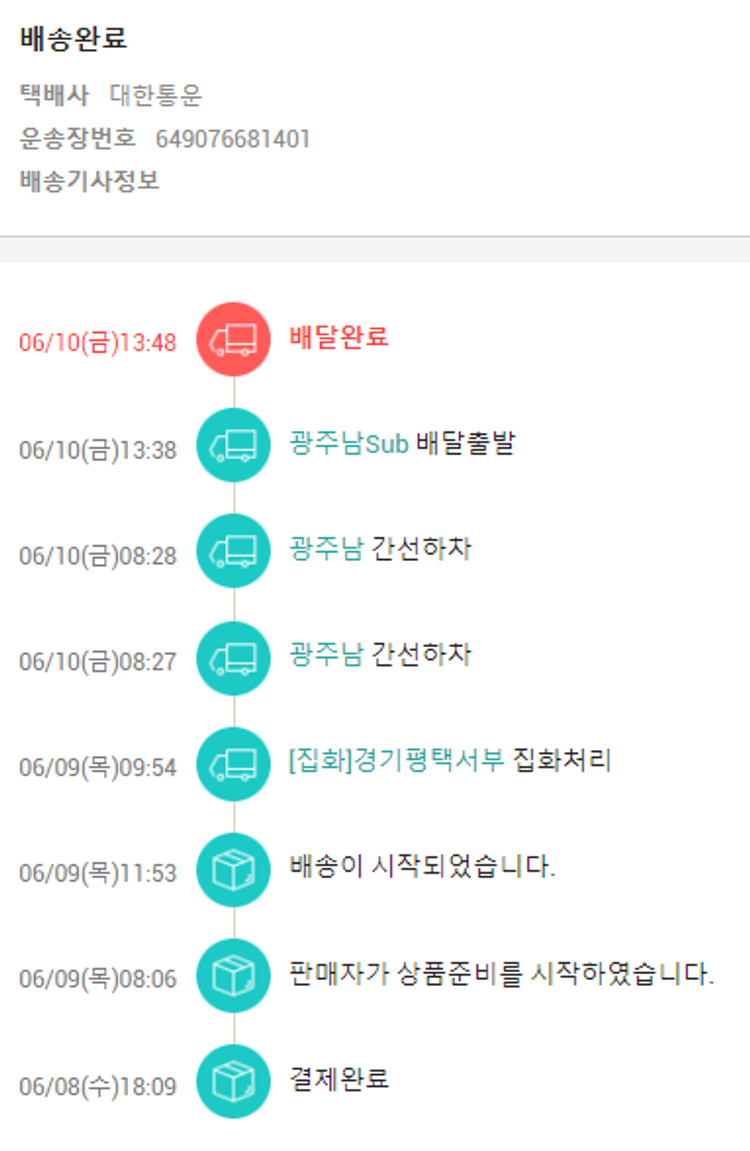Click the 06/09(목)09:54 timestamp

click(x=97, y=768)
